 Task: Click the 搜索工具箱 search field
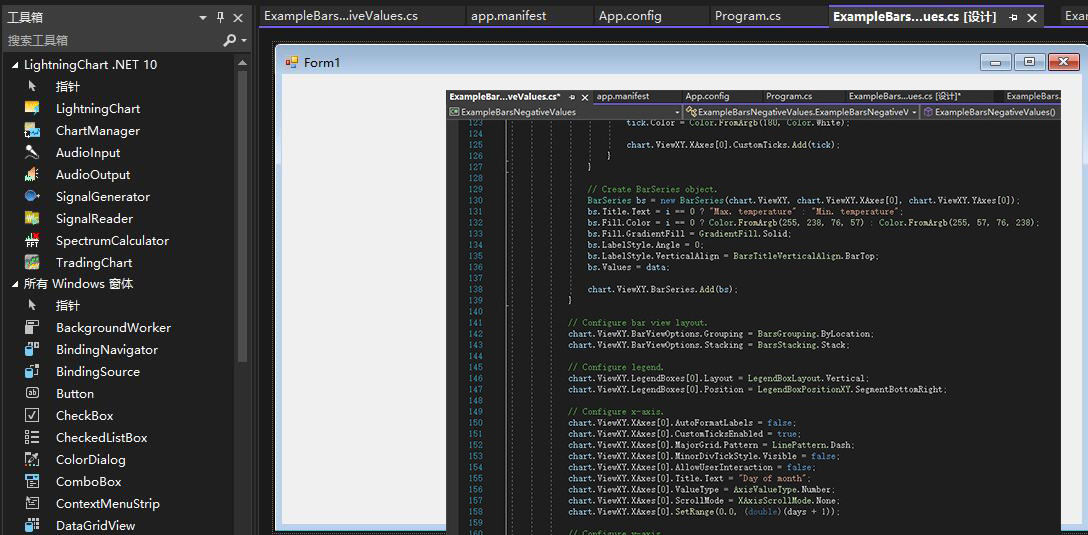tap(111, 41)
